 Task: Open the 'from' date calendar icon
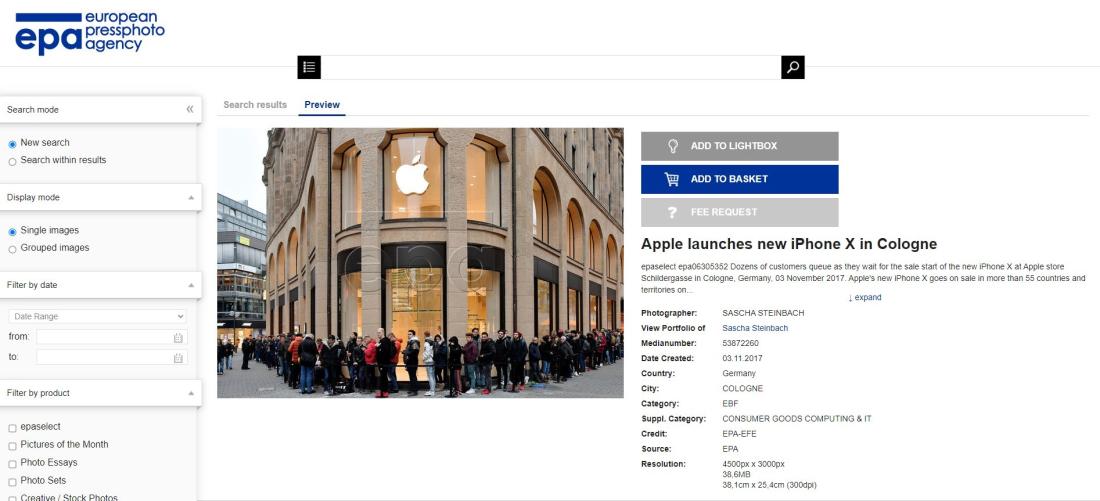coord(178,338)
